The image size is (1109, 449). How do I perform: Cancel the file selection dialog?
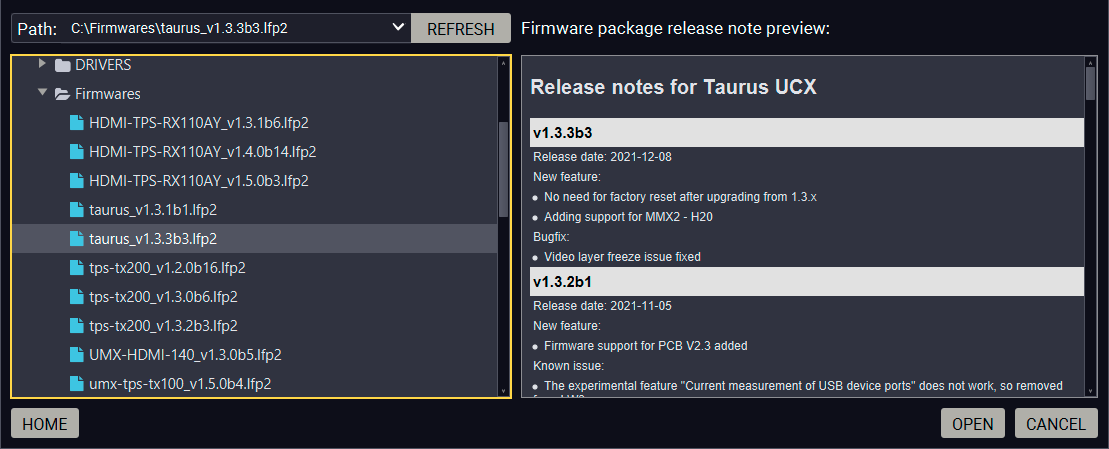tap(1056, 424)
